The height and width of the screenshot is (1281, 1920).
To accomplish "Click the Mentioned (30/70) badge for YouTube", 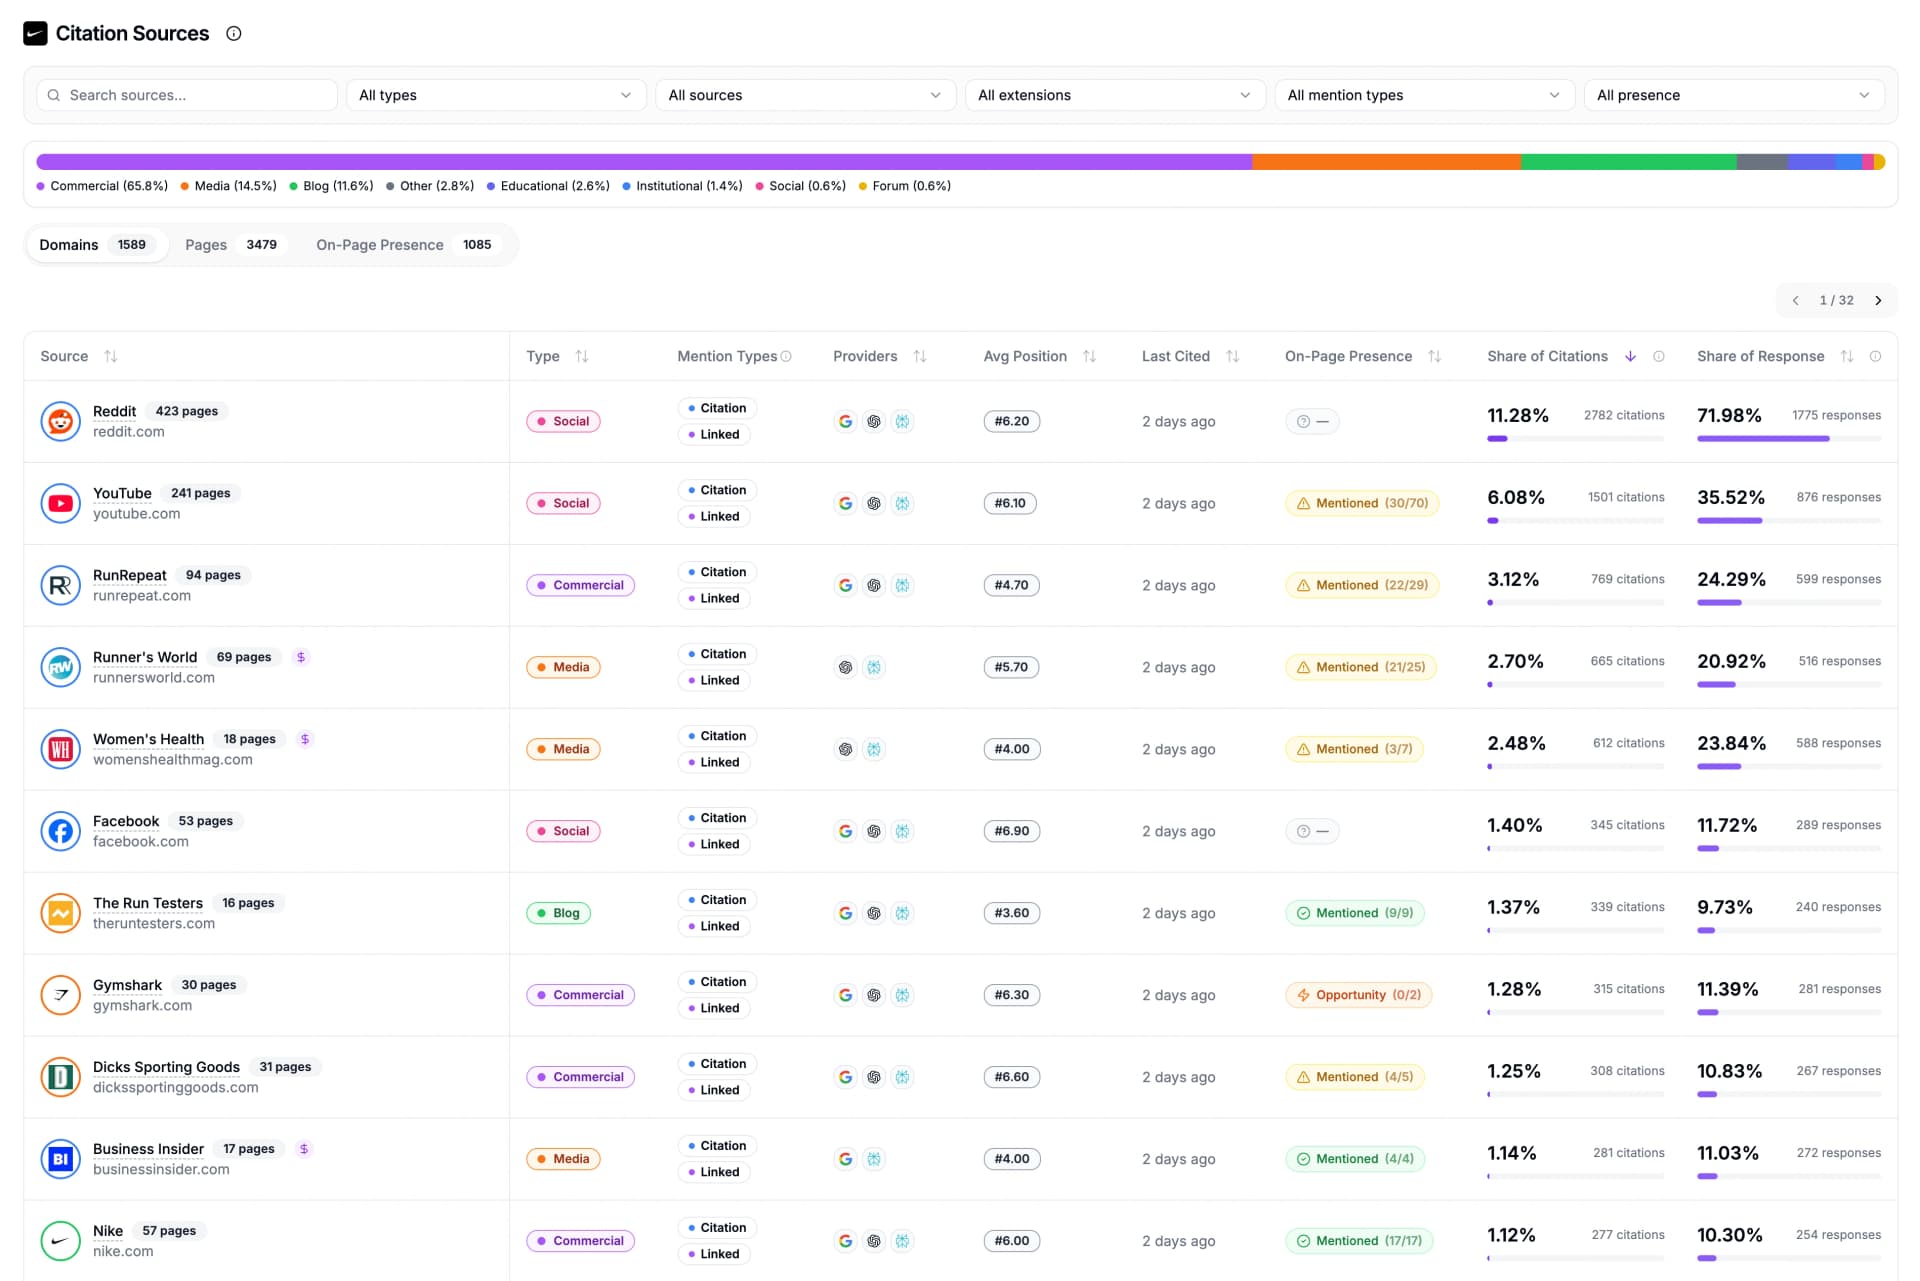I will tap(1362, 503).
